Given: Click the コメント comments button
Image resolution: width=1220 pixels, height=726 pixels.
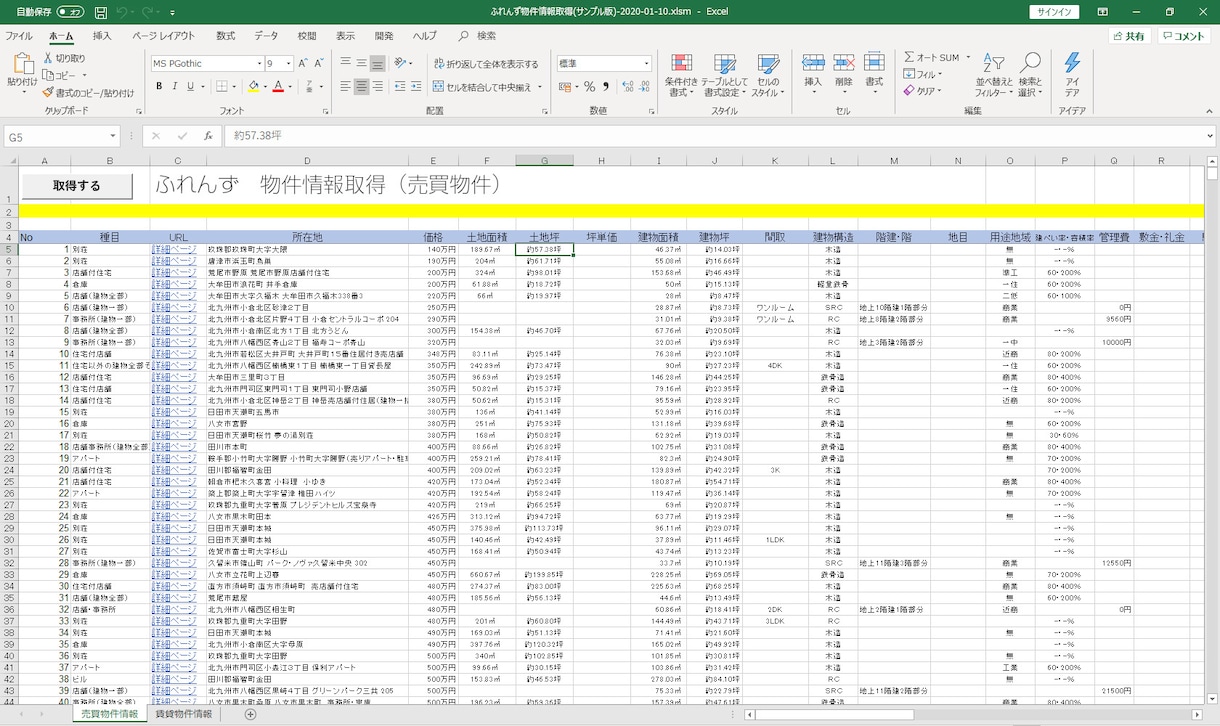Looking at the screenshot, I should tap(1184, 36).
